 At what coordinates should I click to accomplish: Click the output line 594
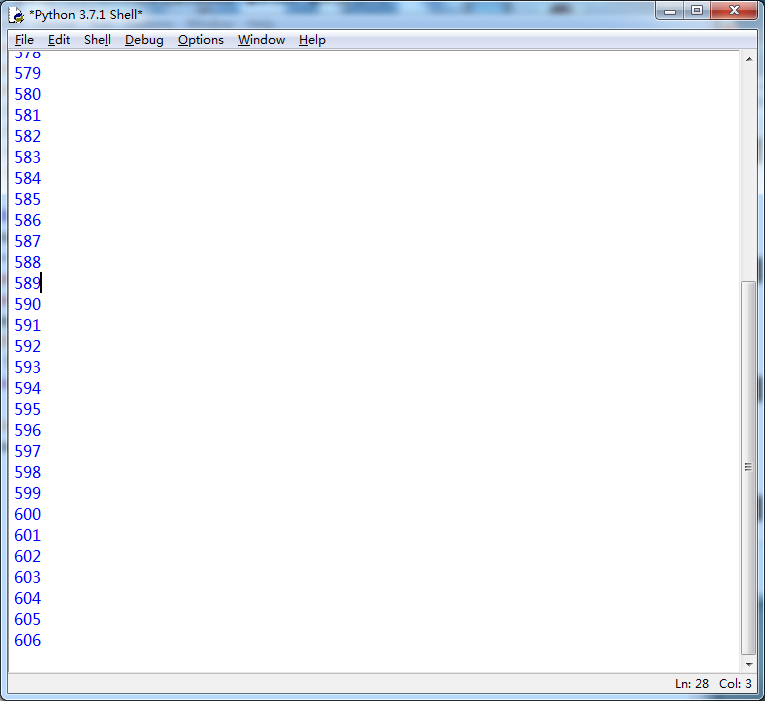coord(28,388)
